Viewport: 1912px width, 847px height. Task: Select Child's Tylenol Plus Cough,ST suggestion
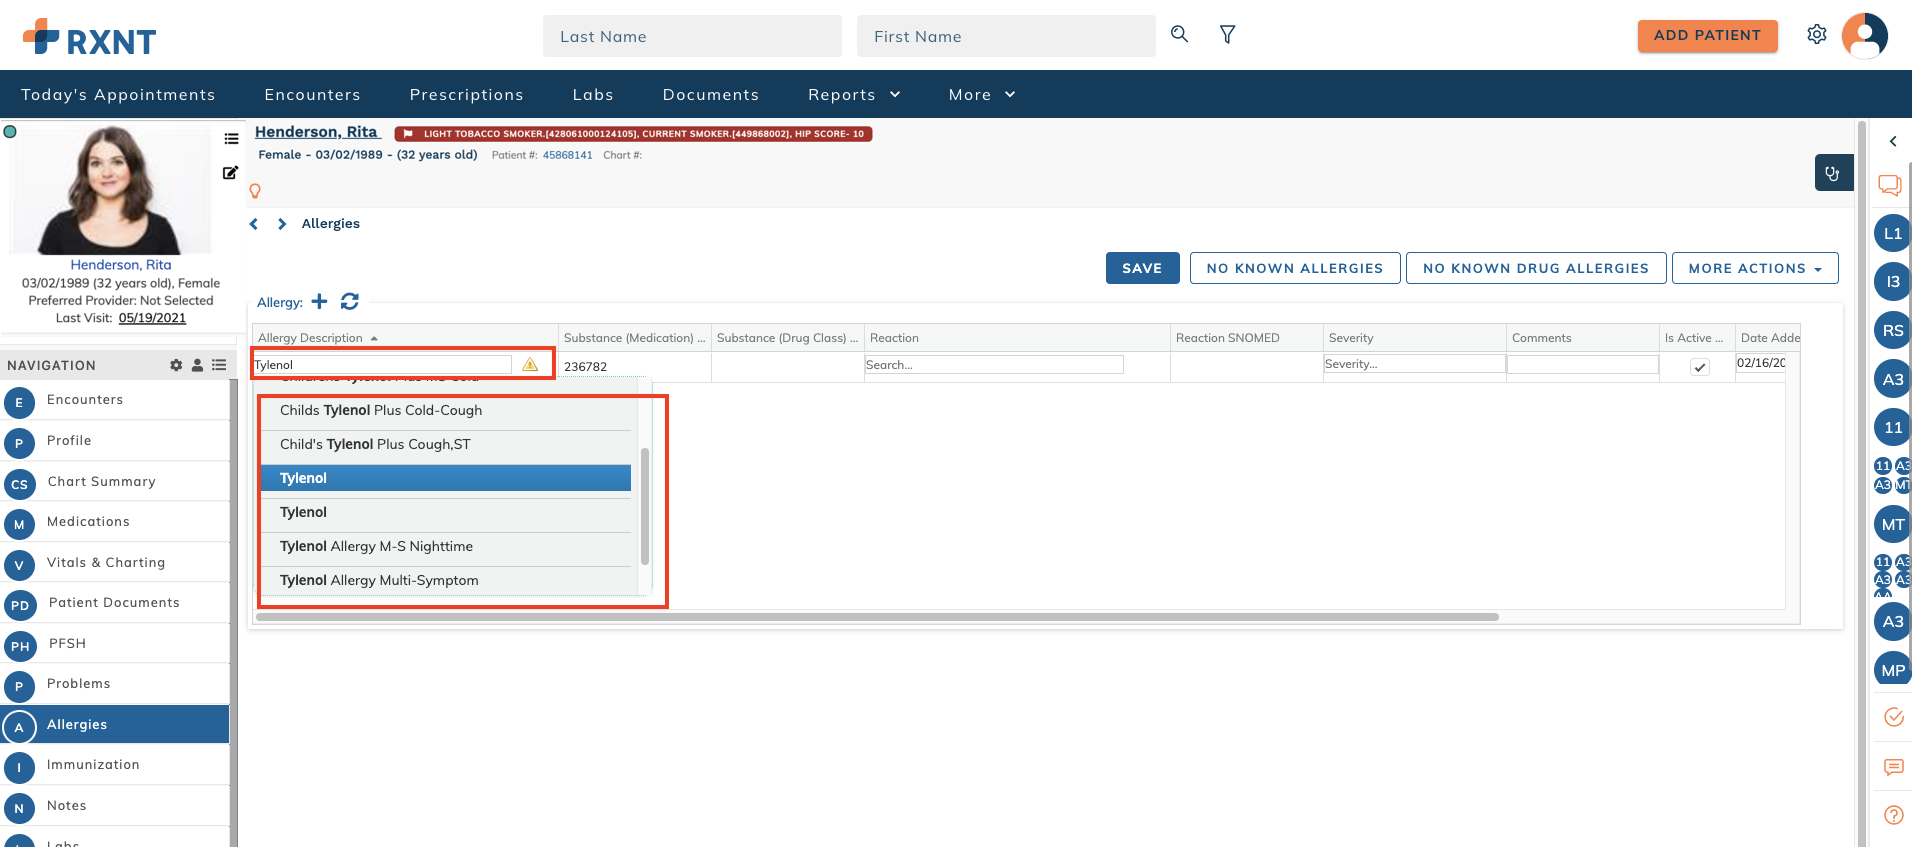(446, 444)
